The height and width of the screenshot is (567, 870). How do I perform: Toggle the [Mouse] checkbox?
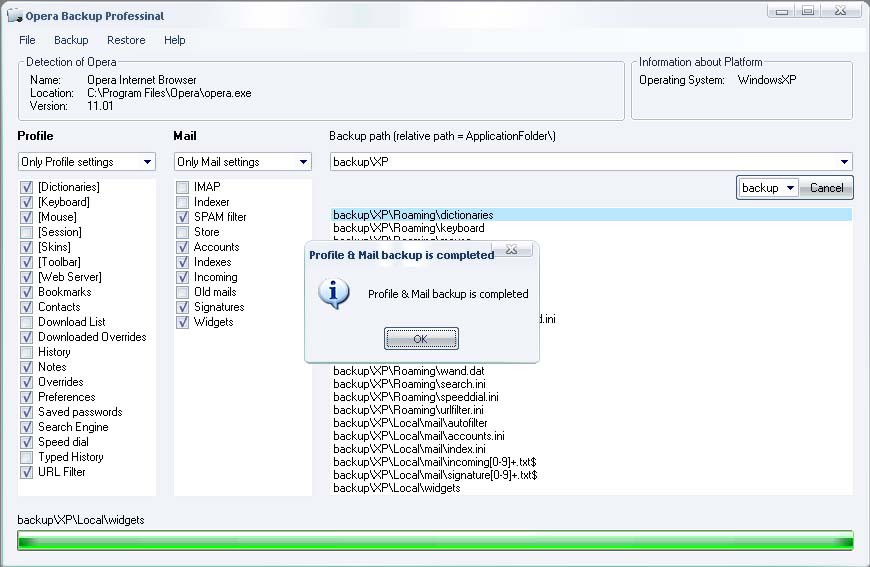coord(26,217)
